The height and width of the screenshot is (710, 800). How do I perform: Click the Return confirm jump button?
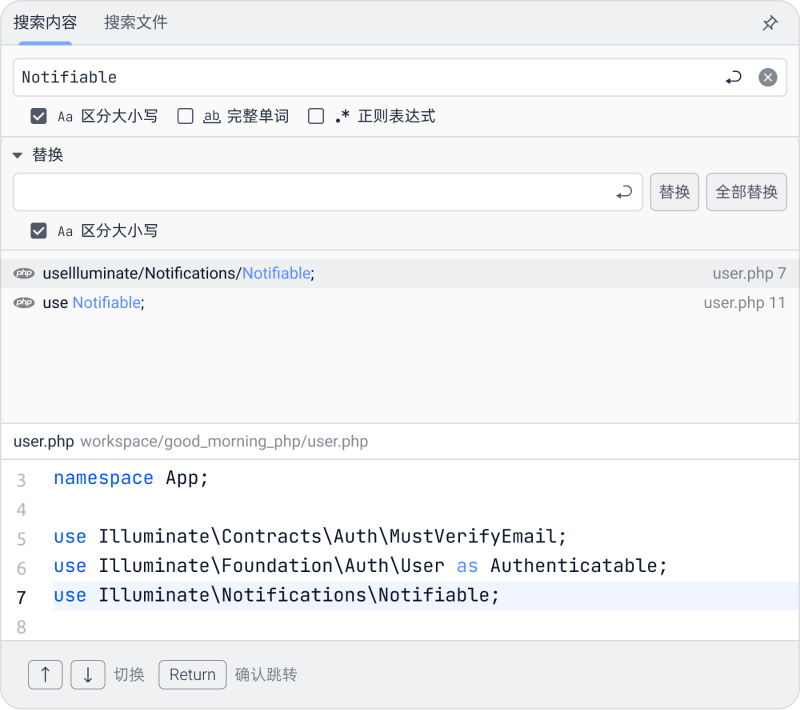coord(192,675)
